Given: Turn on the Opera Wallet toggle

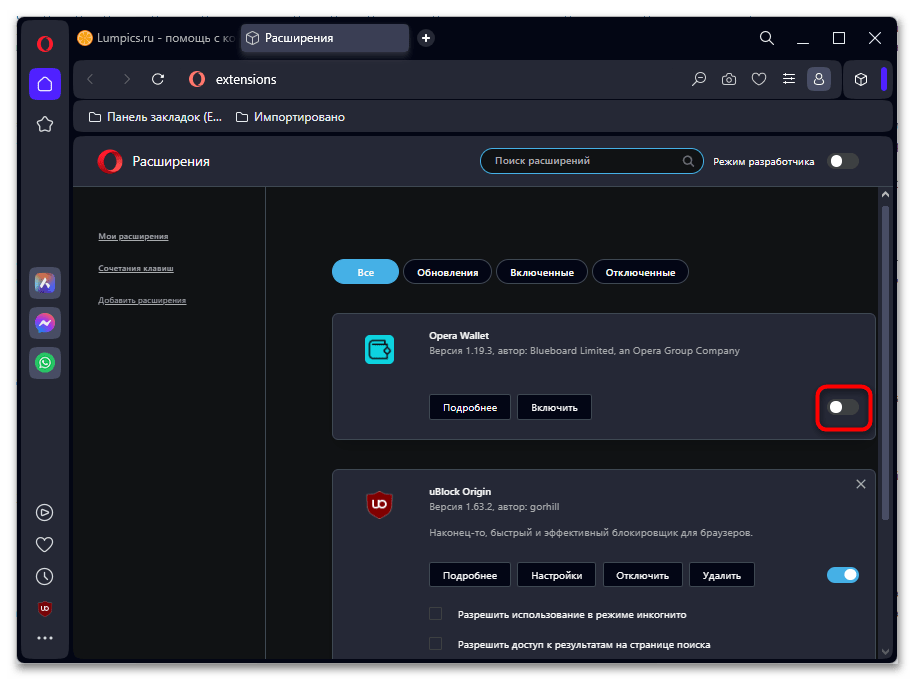Looking at the screenshot, I should 843,407.
